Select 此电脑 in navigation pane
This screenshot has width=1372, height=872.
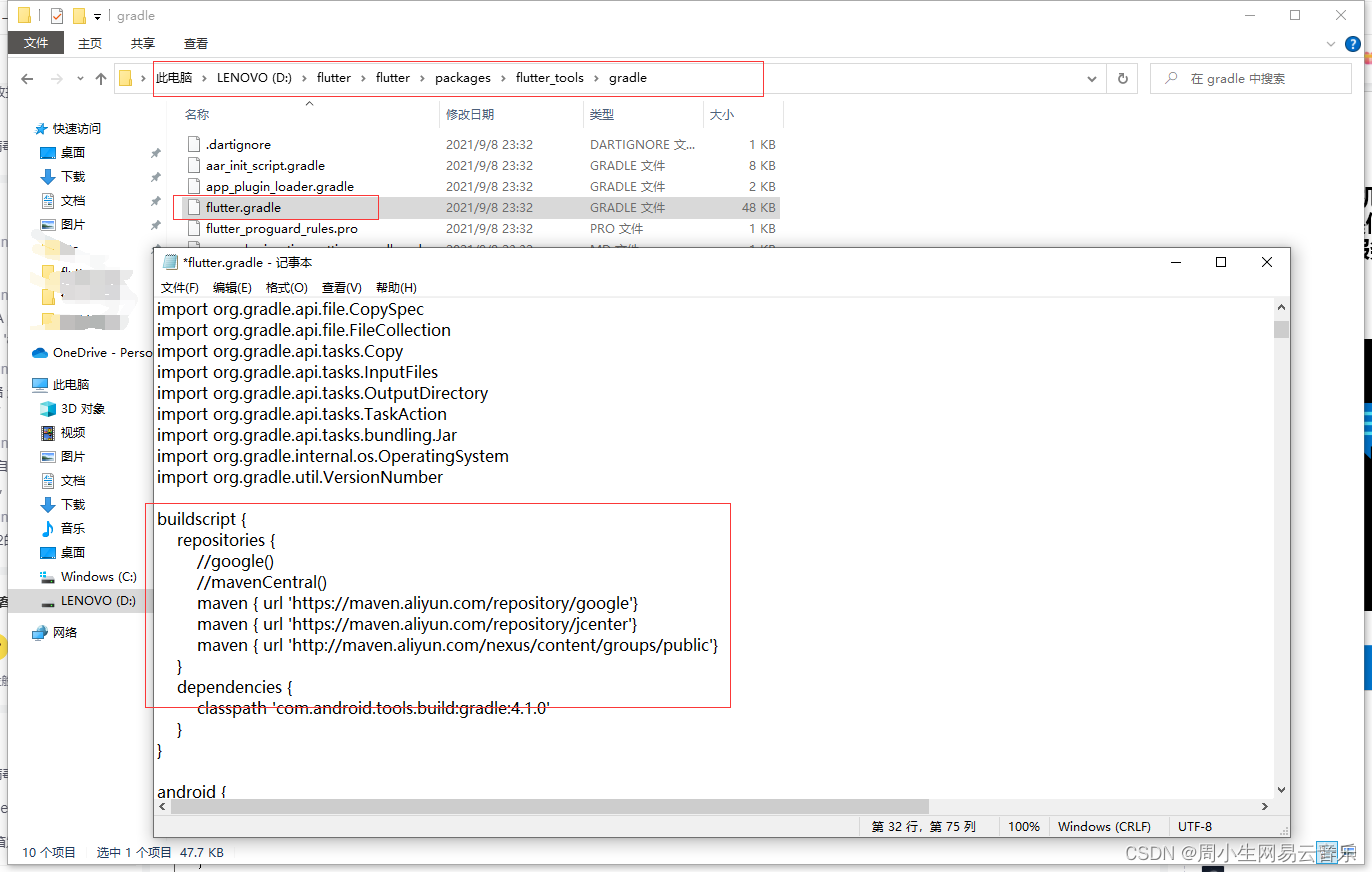70,385
